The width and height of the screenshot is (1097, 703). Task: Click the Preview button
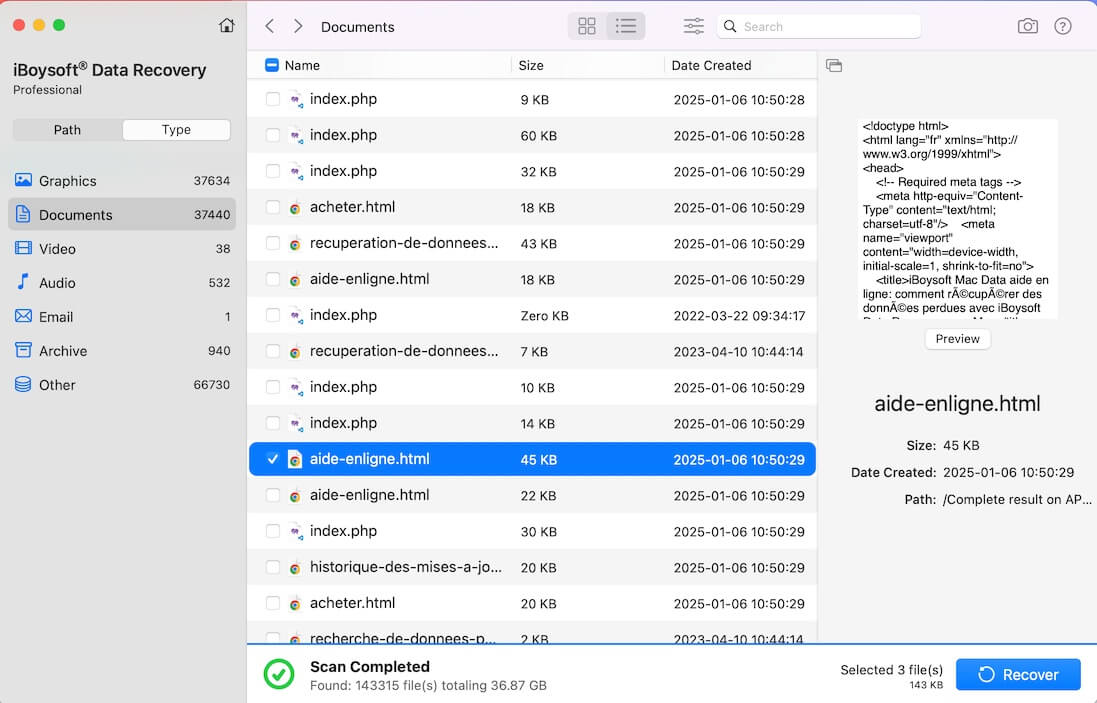pyautogui.click(x=957, y=339)
